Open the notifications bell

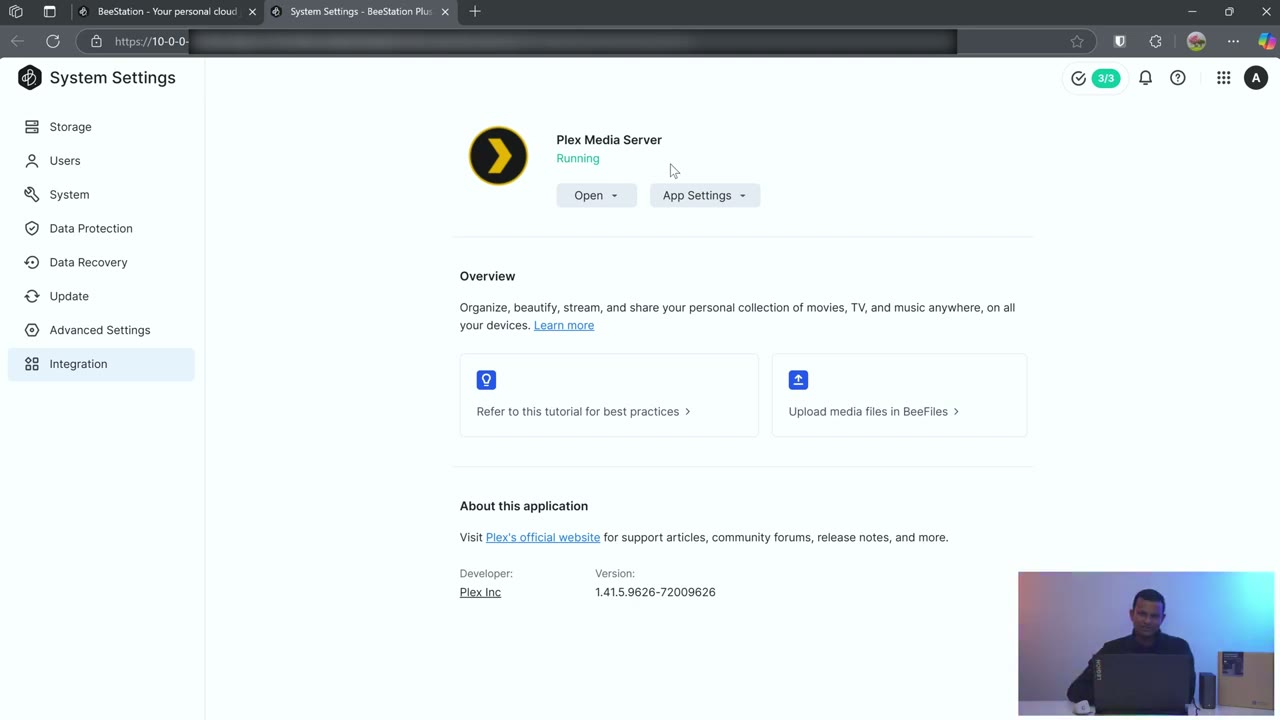coord(1145,78)
